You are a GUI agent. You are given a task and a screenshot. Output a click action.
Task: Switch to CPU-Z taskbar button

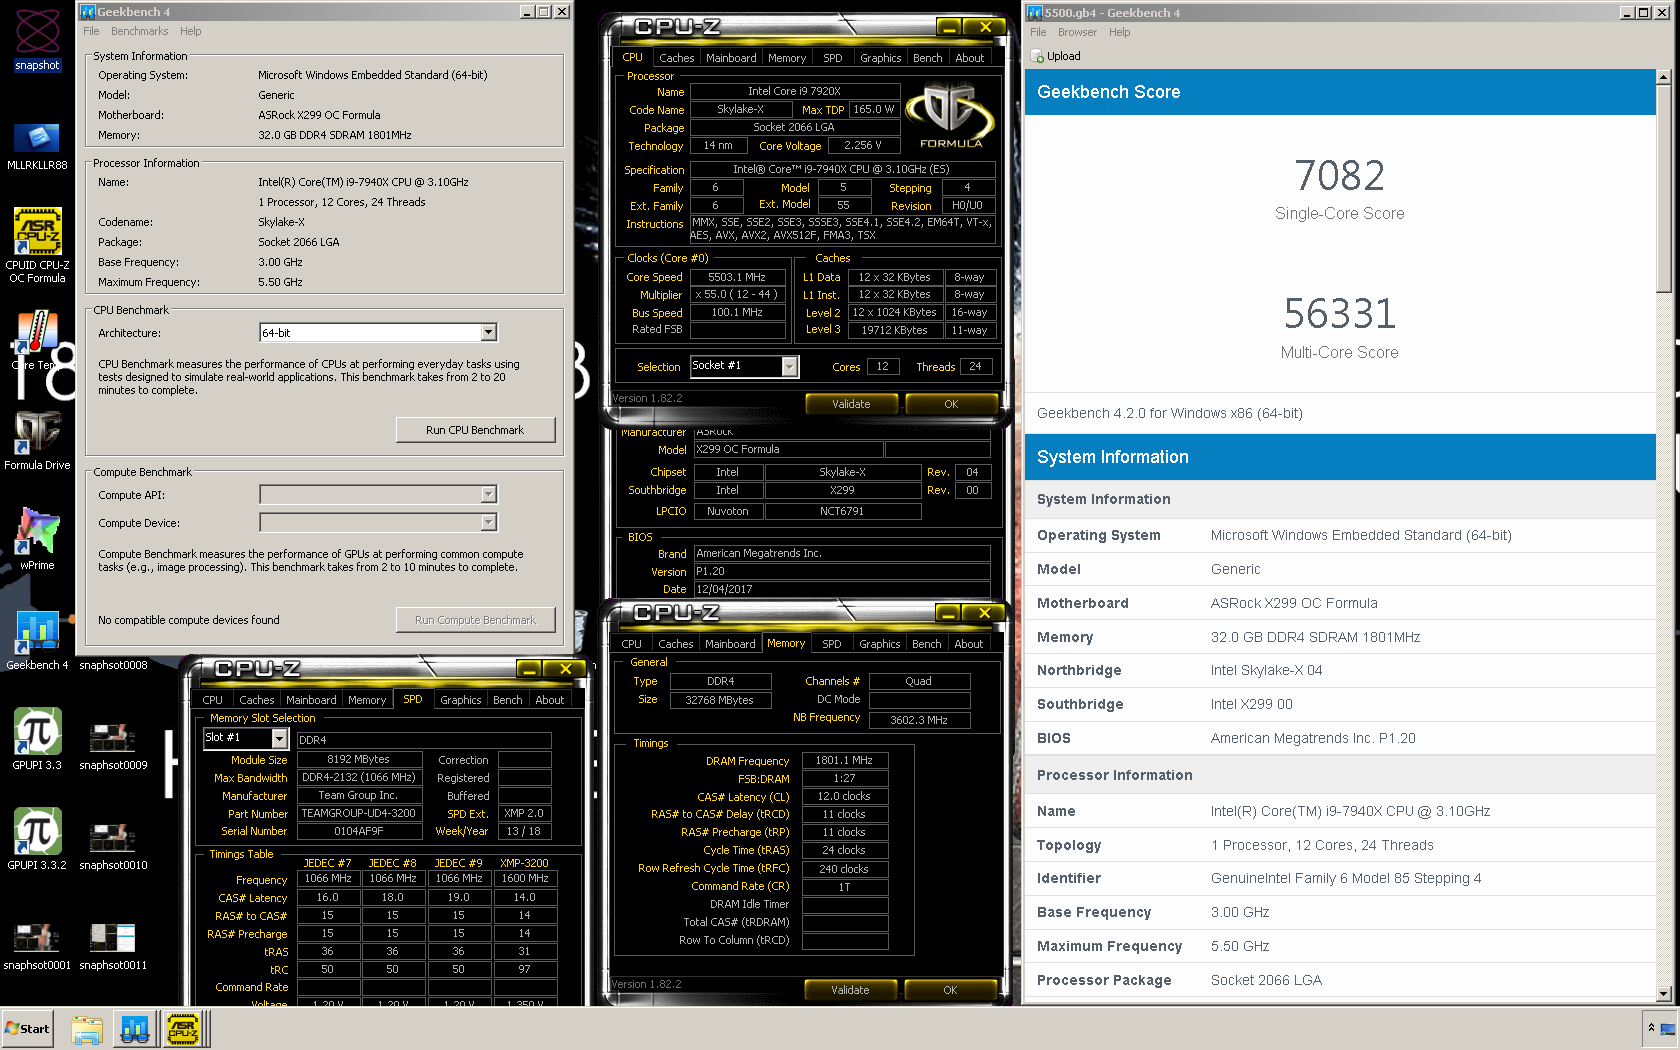184,1029
